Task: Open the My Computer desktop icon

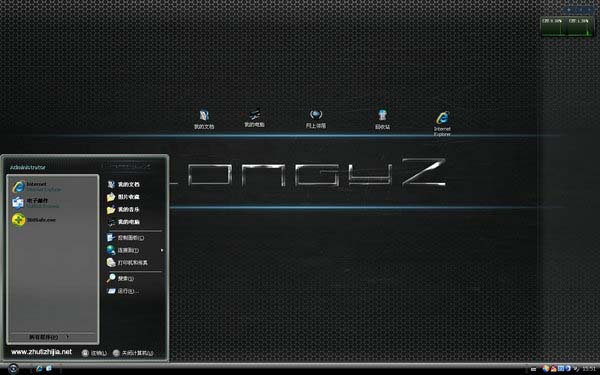Action: 254,118
